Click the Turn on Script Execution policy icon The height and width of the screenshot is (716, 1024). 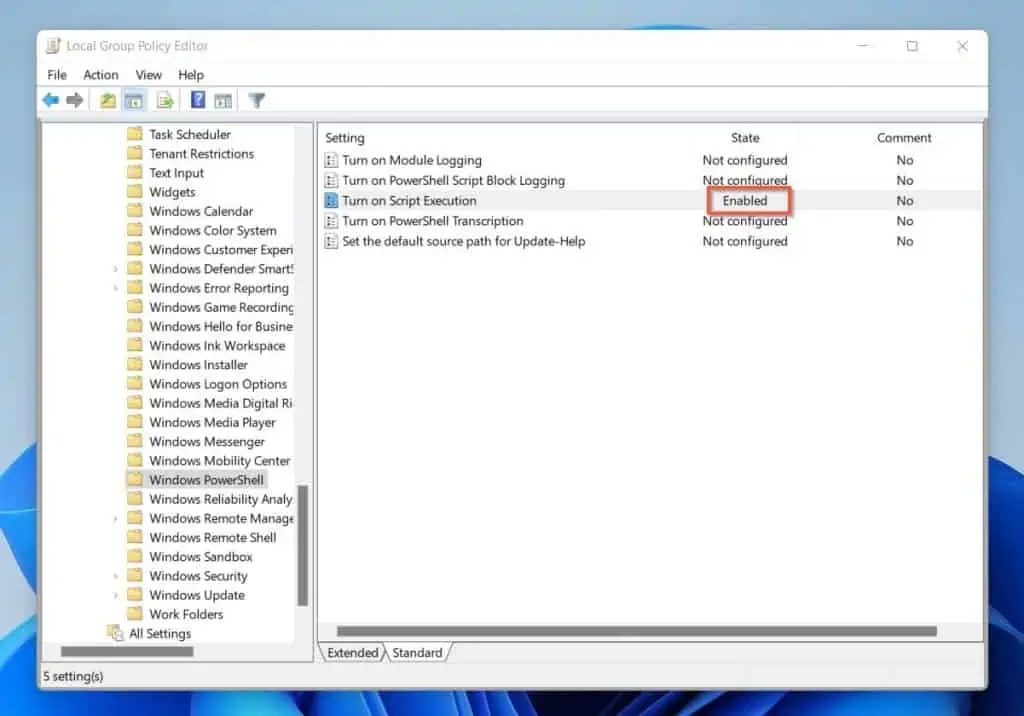click(x=332, y=201)
